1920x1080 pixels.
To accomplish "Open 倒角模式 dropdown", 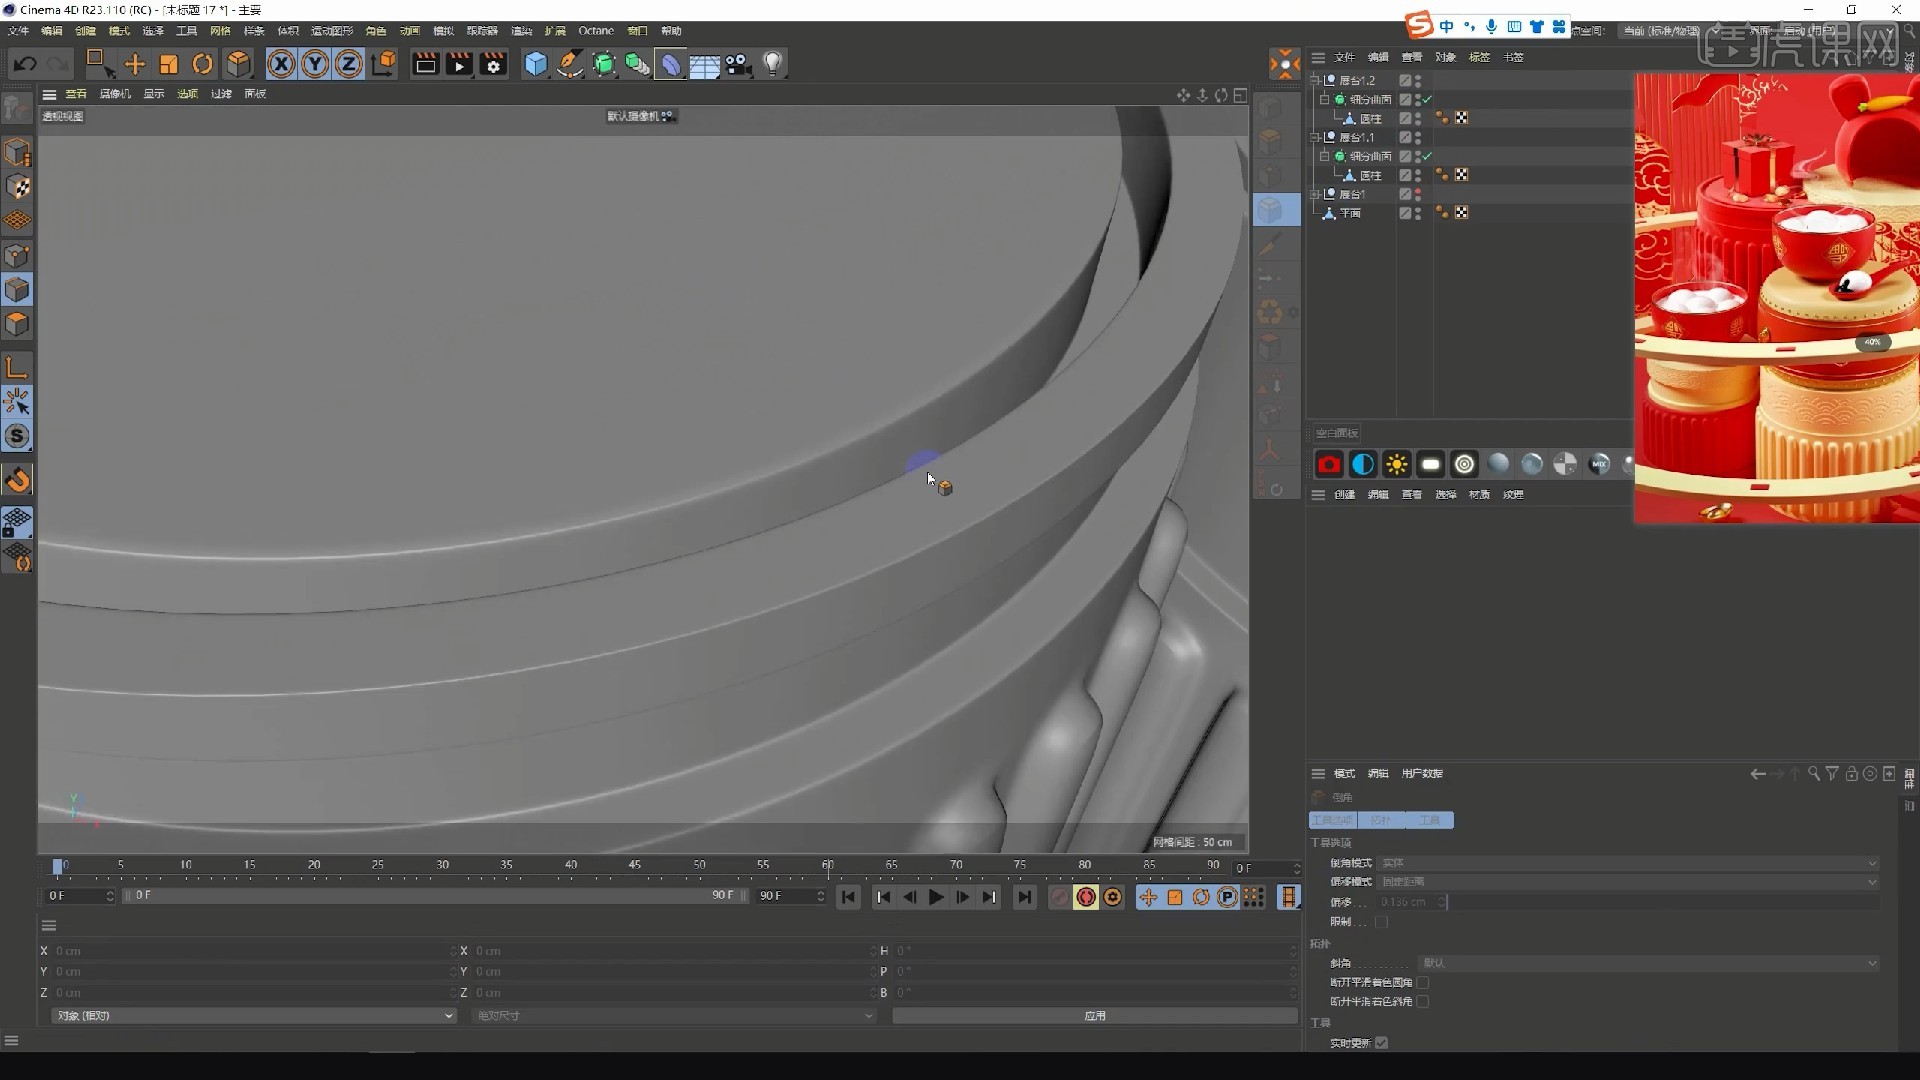I will 1629,863.
